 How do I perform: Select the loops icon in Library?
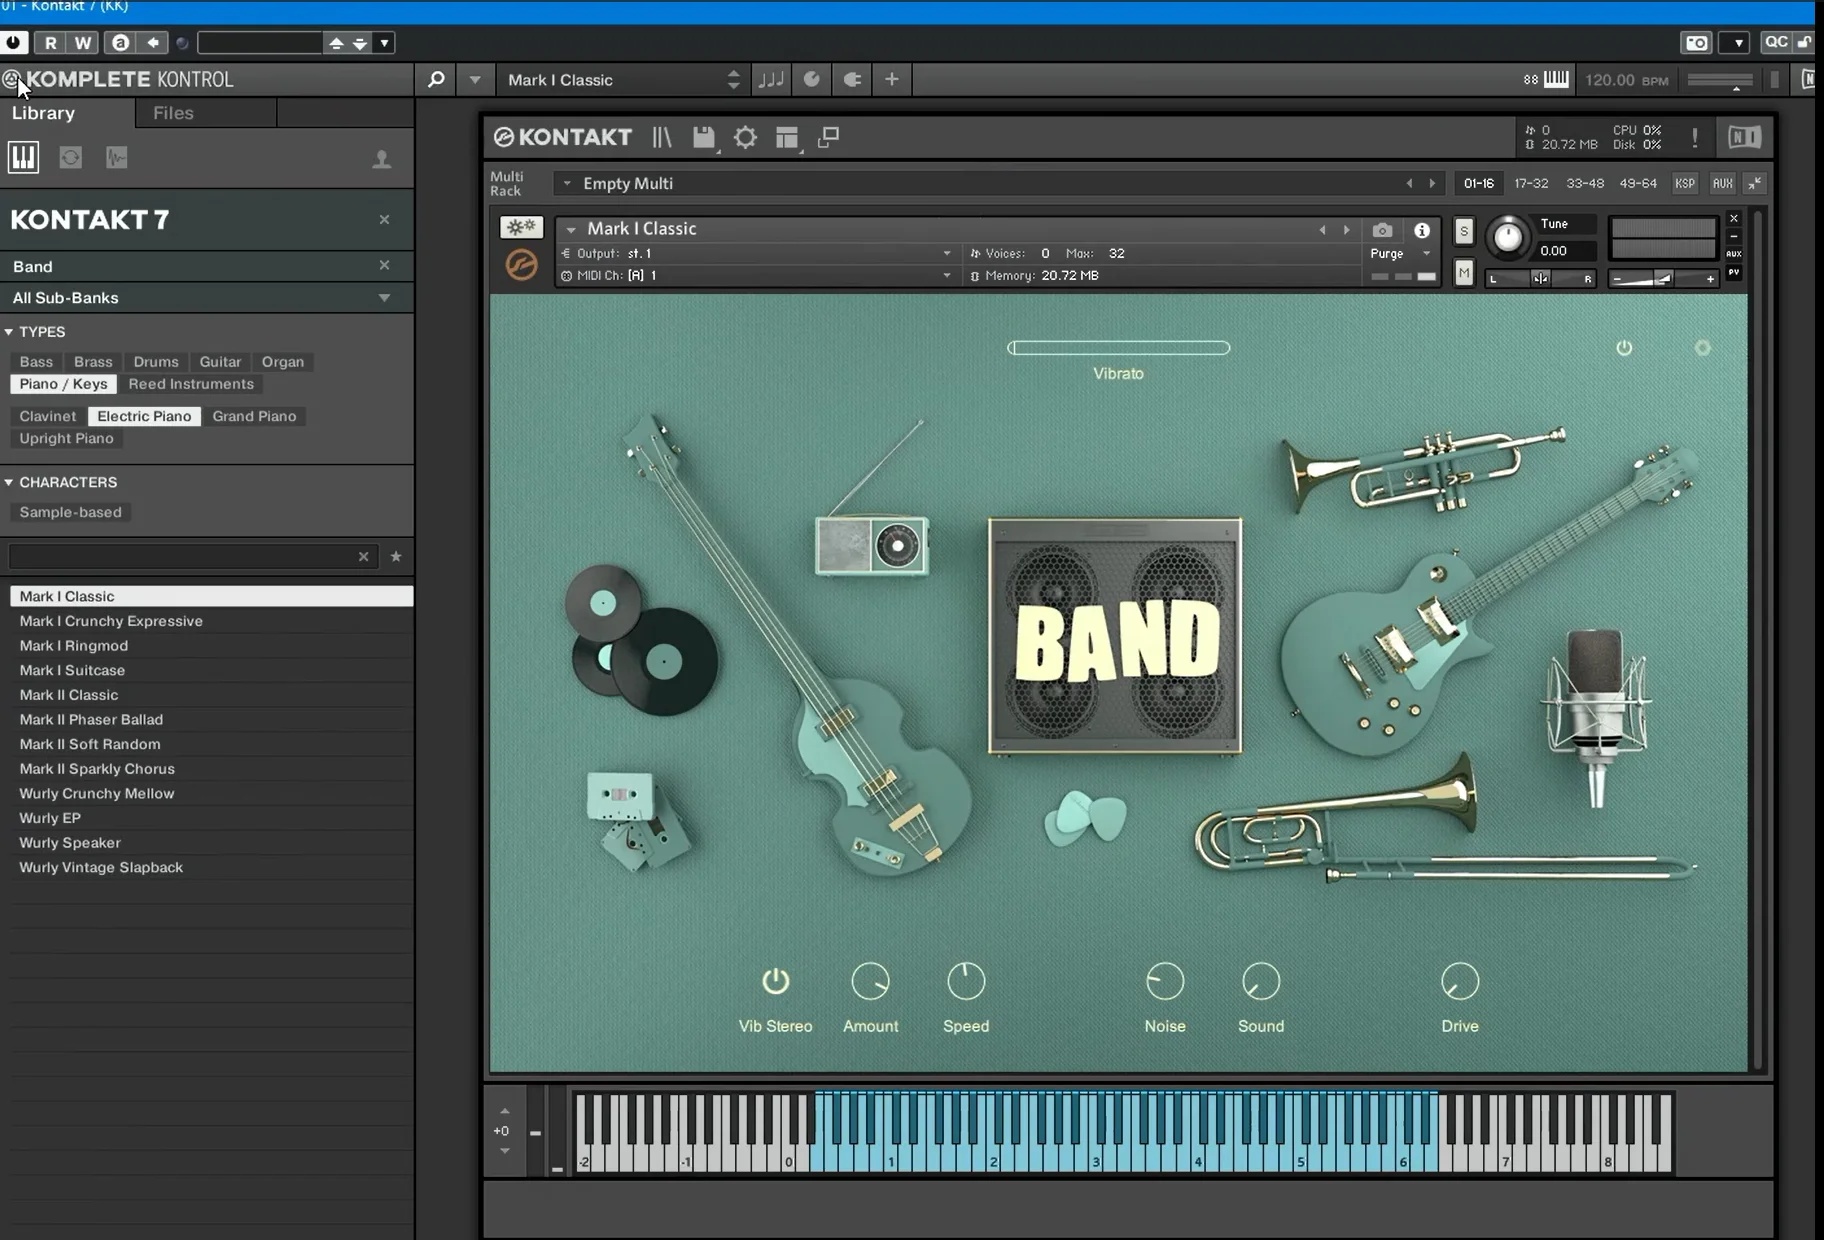70,157
